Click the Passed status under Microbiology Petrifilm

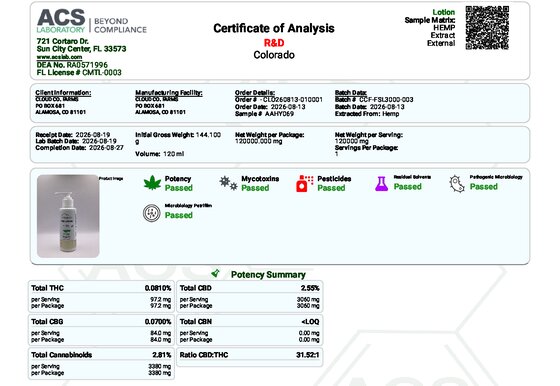pyautogui.click(x=179, y=215)
